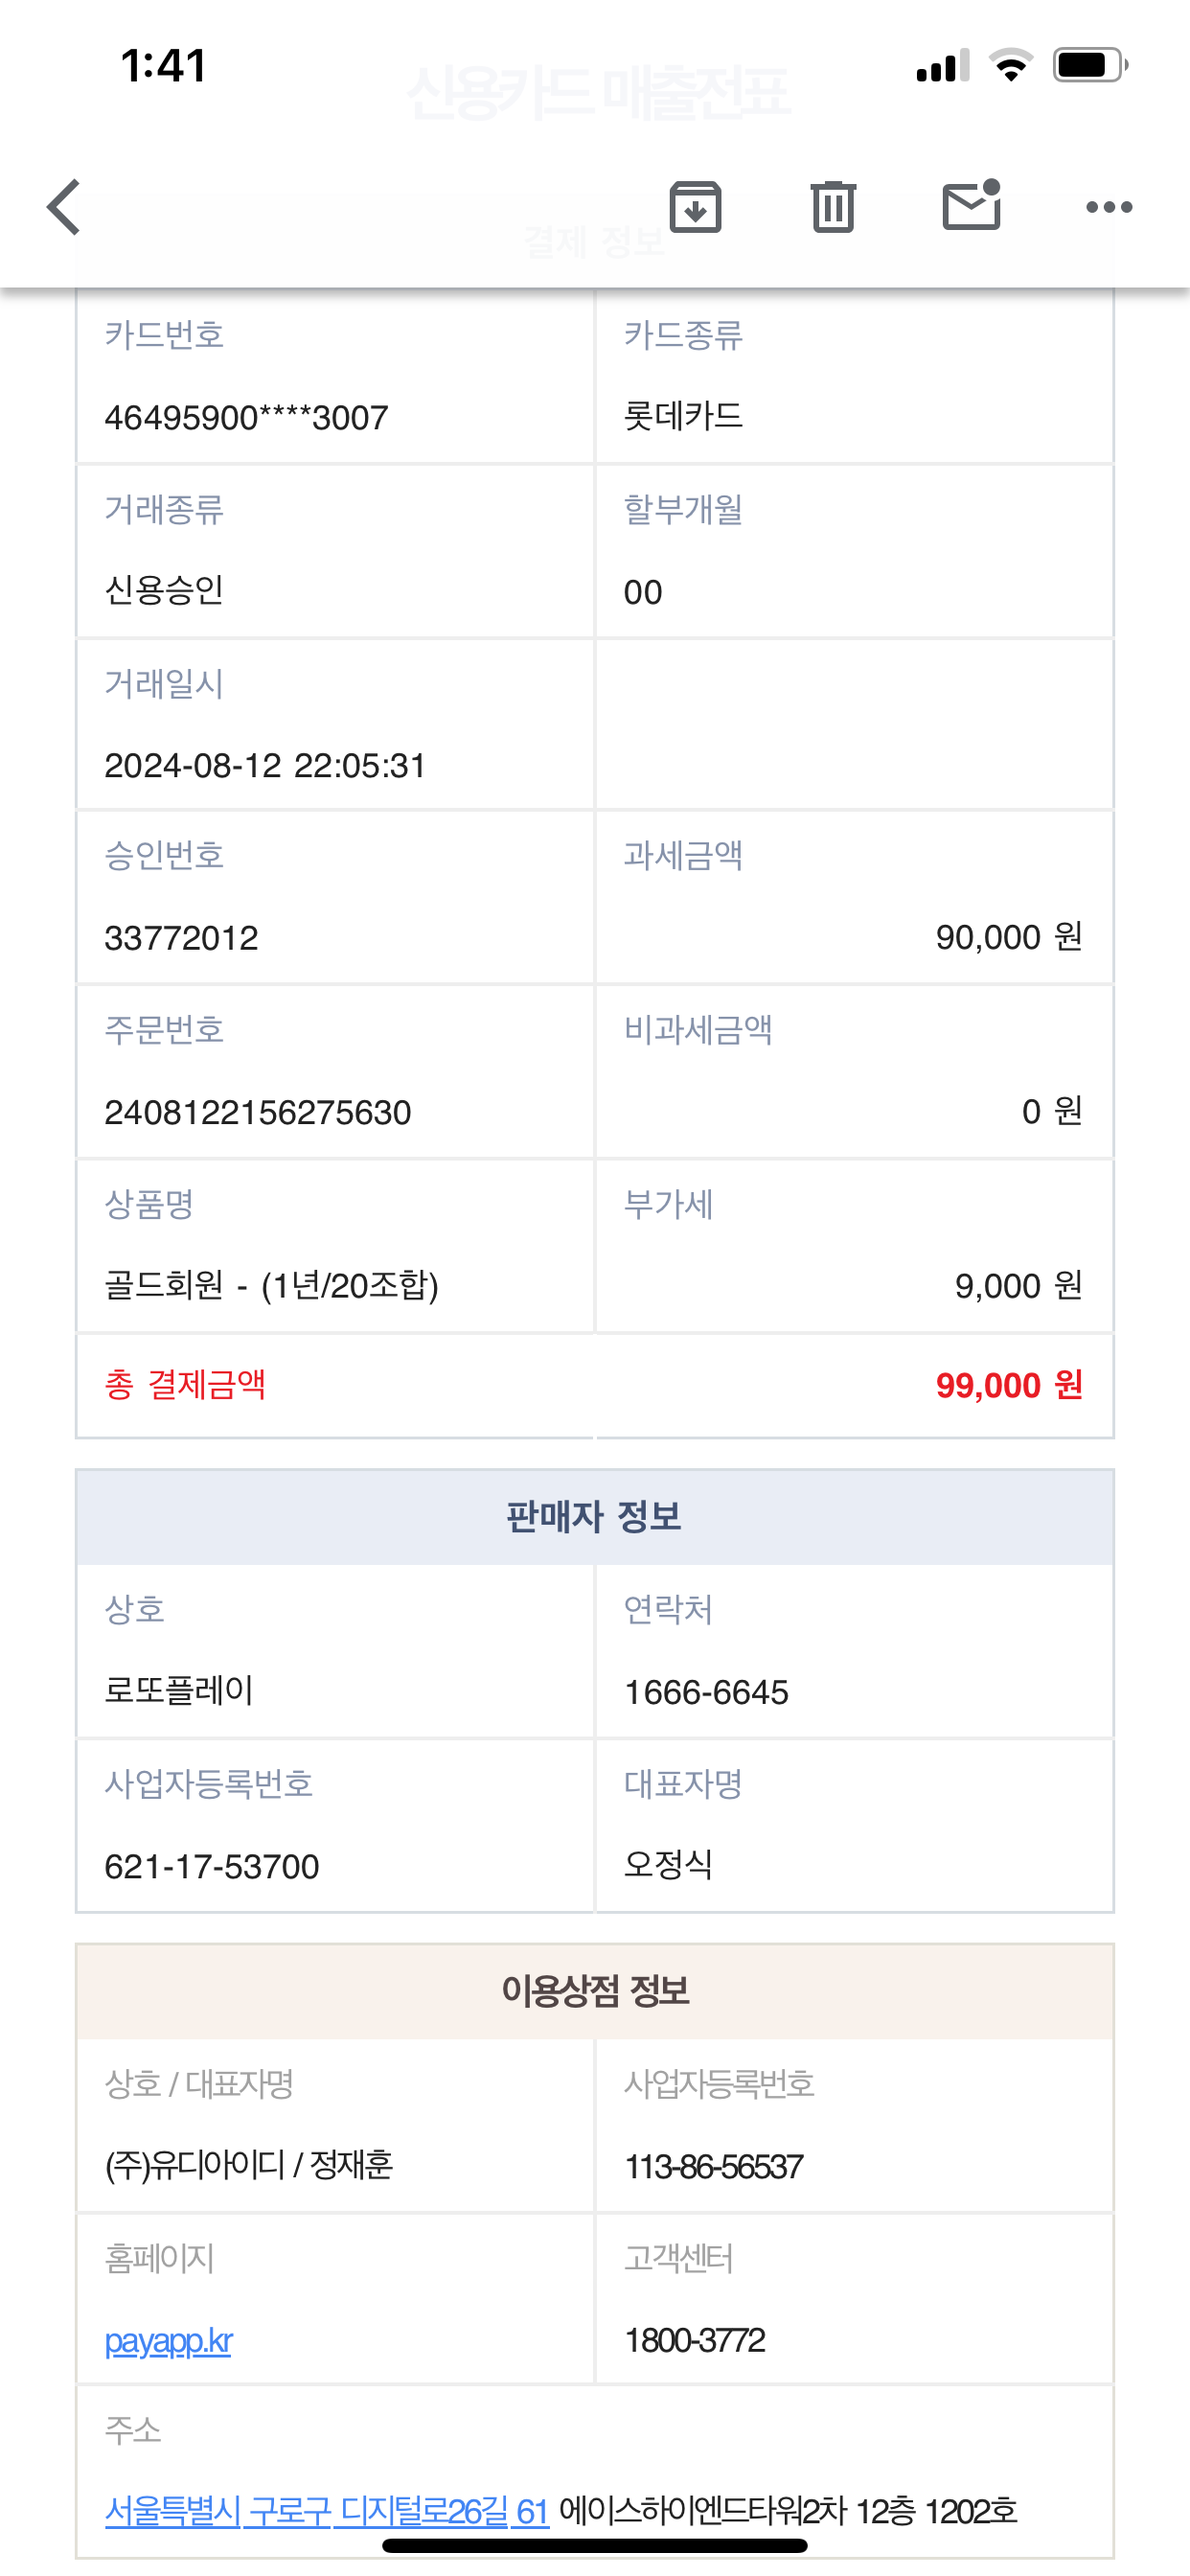
Task: Open the 서울특별시 구로구 디지털로26길 61 address link
Action: click(327, 2511)
